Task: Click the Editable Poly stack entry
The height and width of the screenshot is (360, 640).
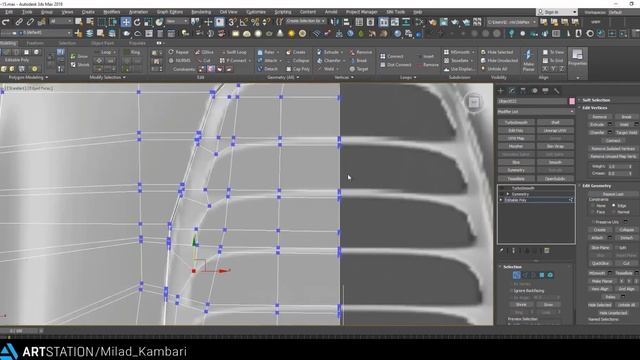Action: (x=536, y=200)
